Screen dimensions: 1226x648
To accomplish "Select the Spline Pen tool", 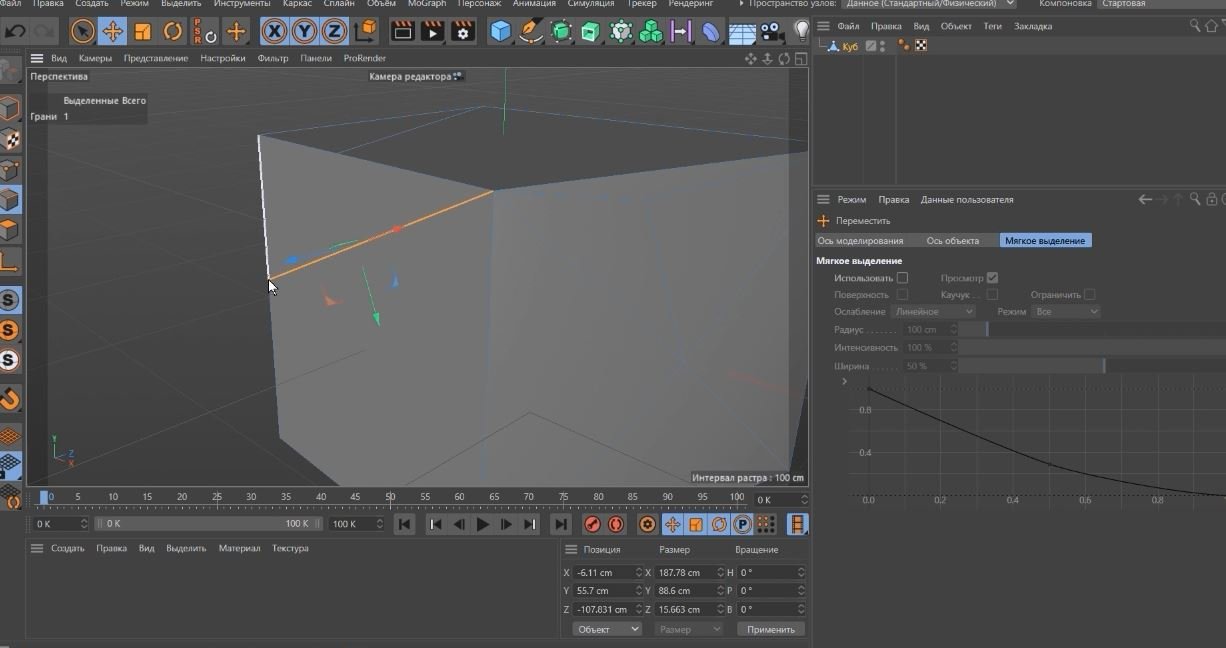I will pyautogui.click(x=531, y=32).
